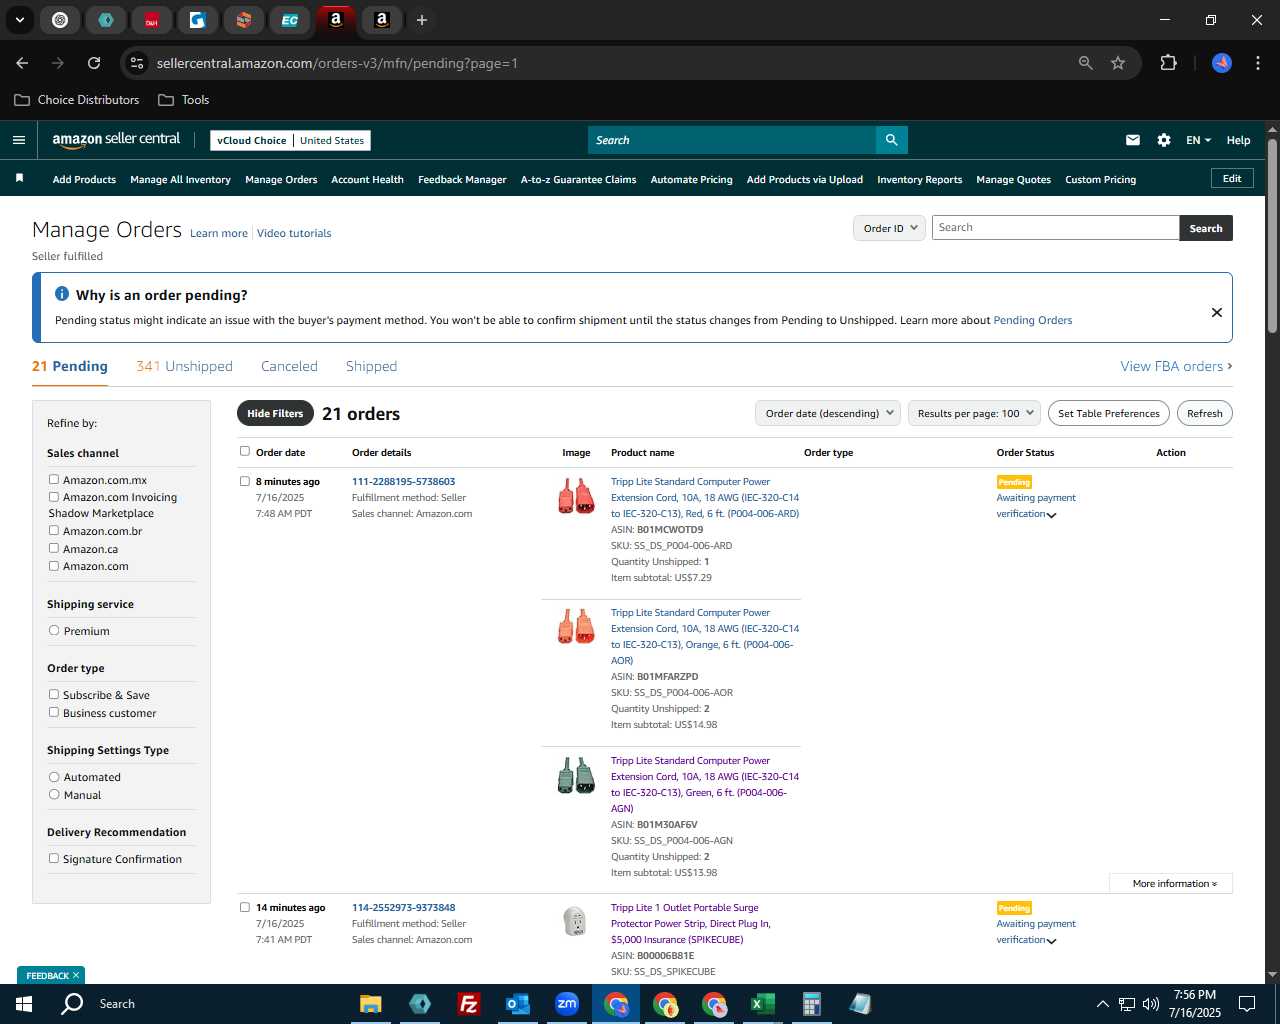This screenshot has height=1024, width=1280.
Task: Click the browser zoom magnifier icon in address bar
Action: coord(1086,63)
